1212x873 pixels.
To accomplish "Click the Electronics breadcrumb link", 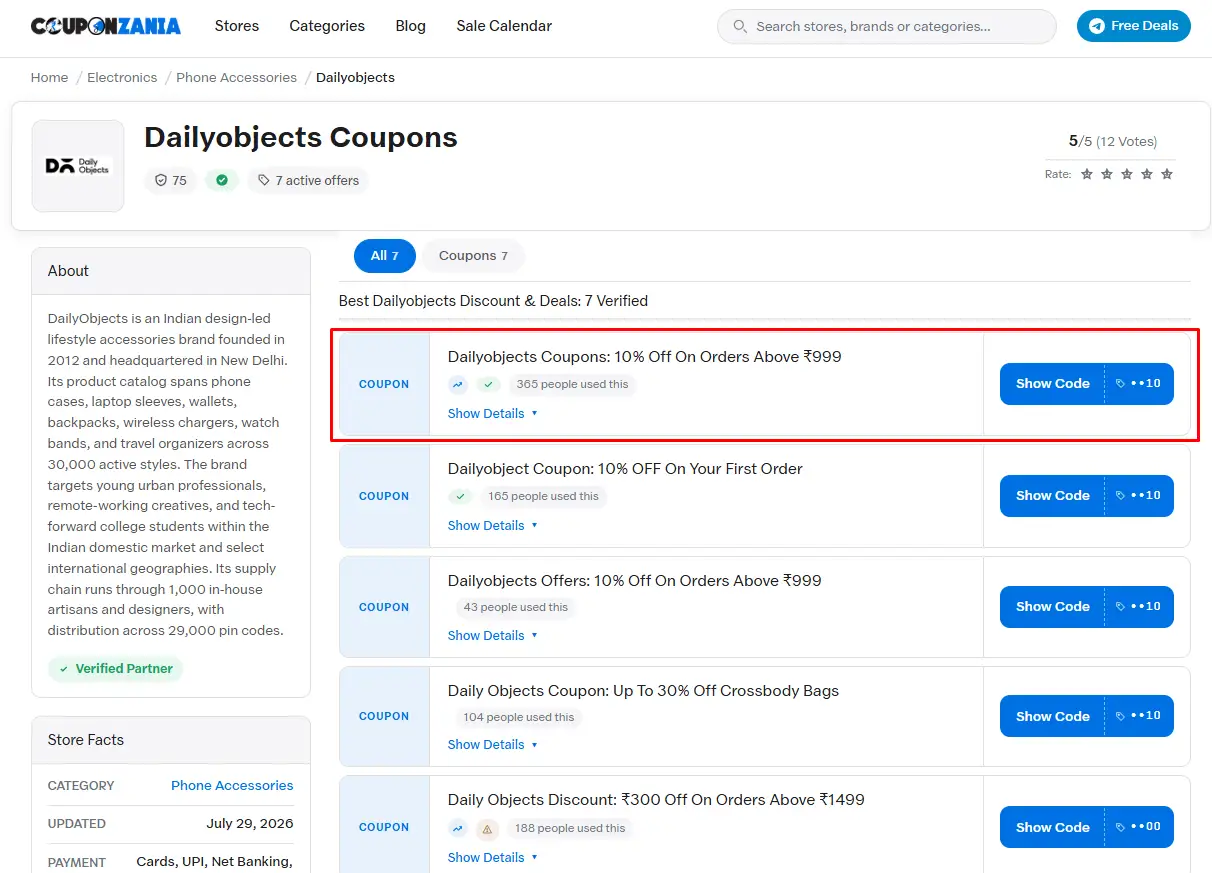I will (122, 78).
